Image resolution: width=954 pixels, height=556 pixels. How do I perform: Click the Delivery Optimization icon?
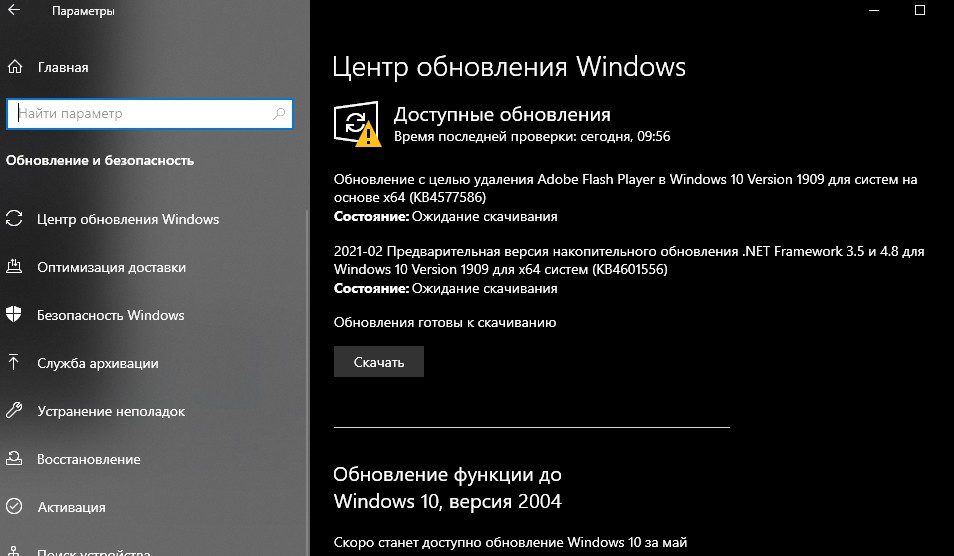(14, 266)
